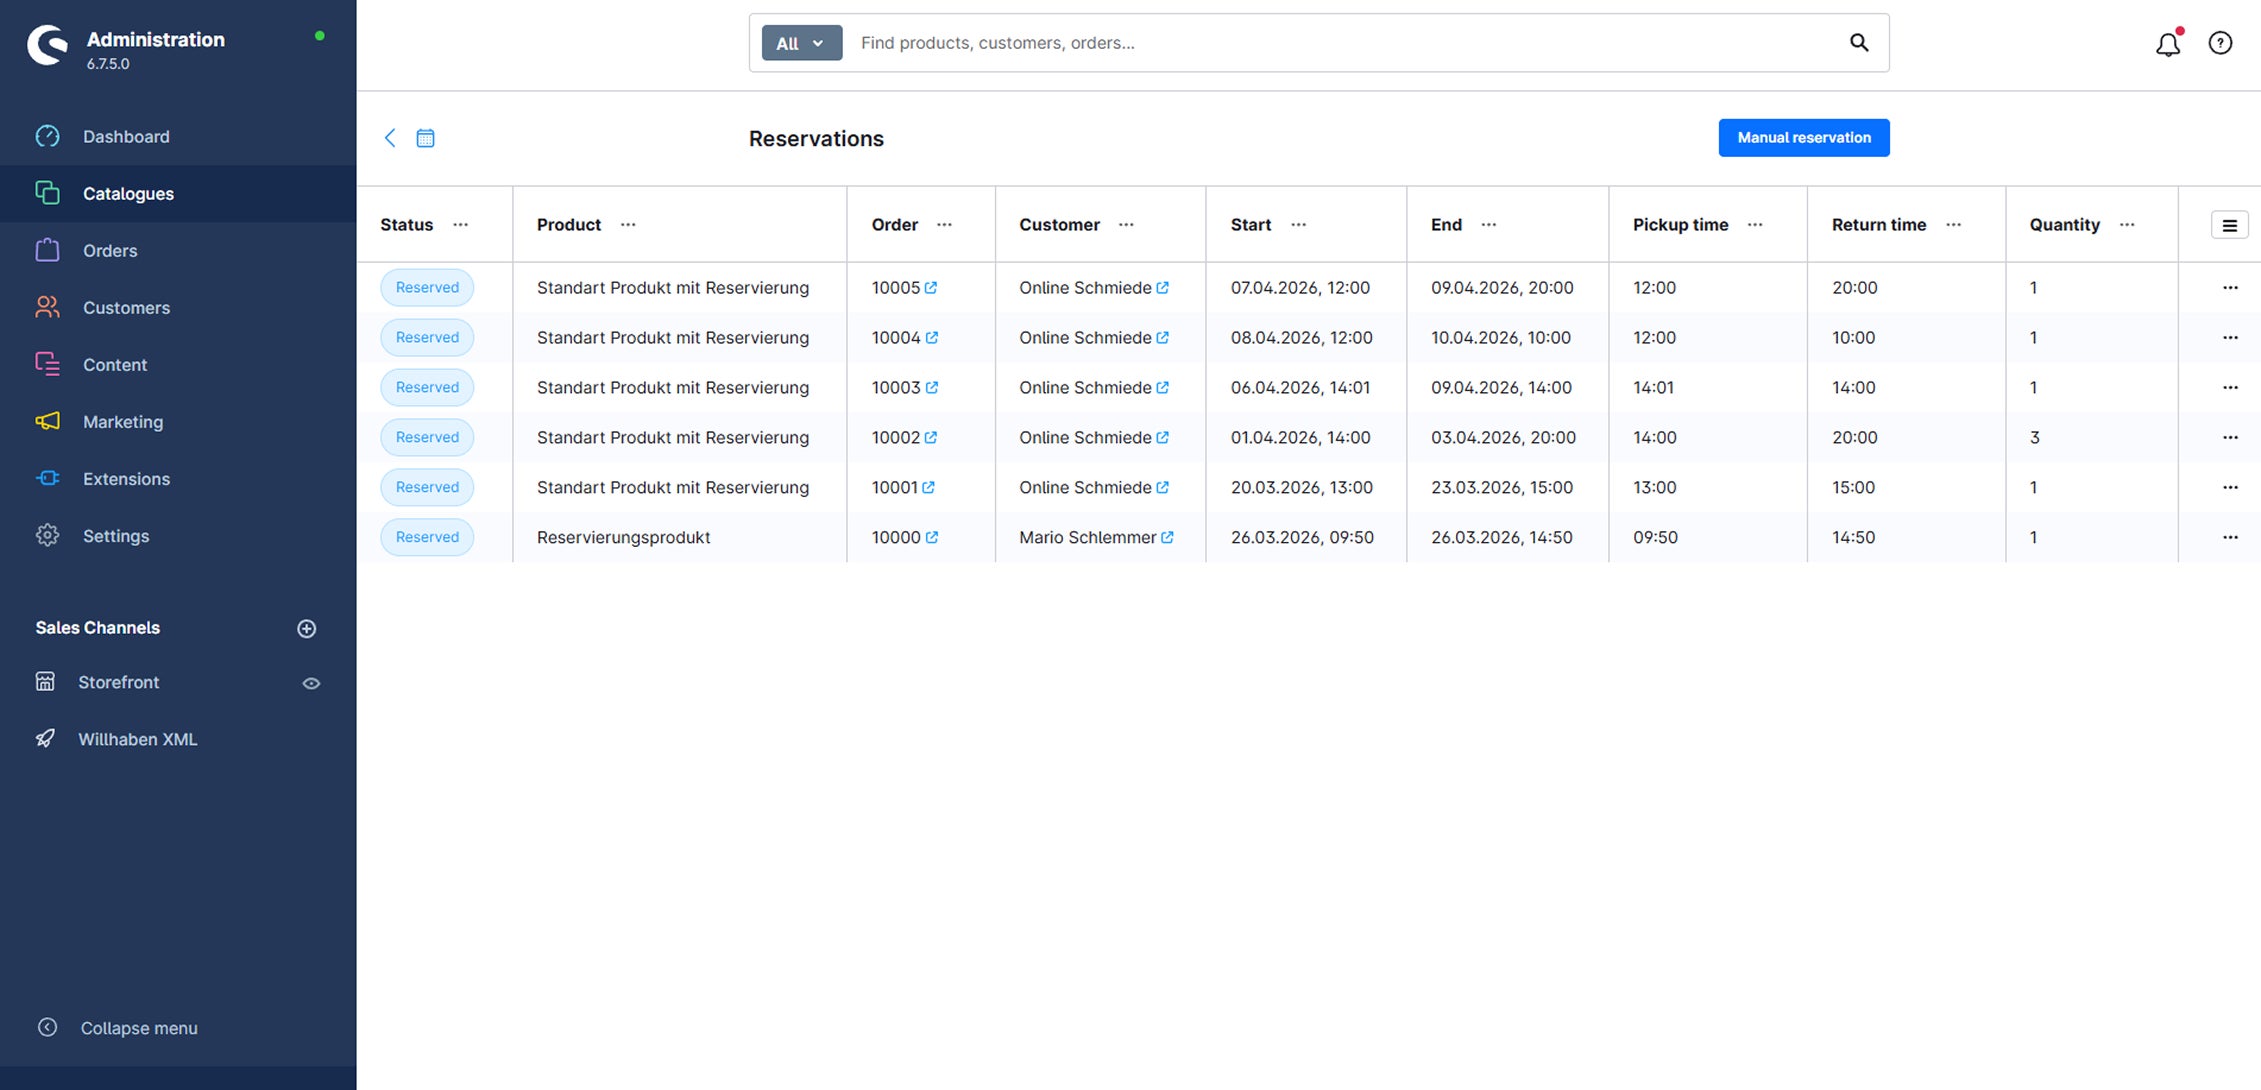Open Return time column options menu
2261x1090 pixels.
click(1953, 225)
